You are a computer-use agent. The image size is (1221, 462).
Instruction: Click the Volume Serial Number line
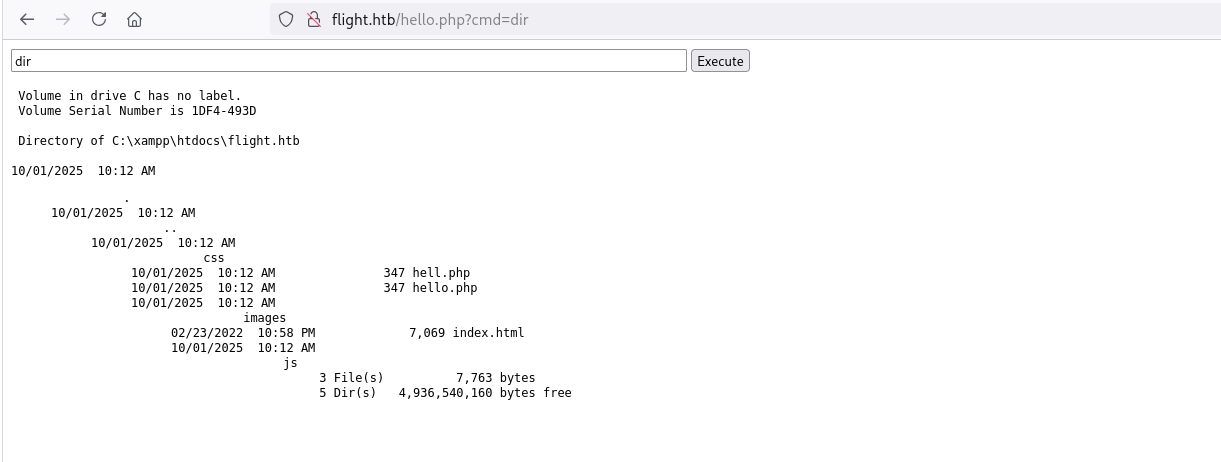144,111
